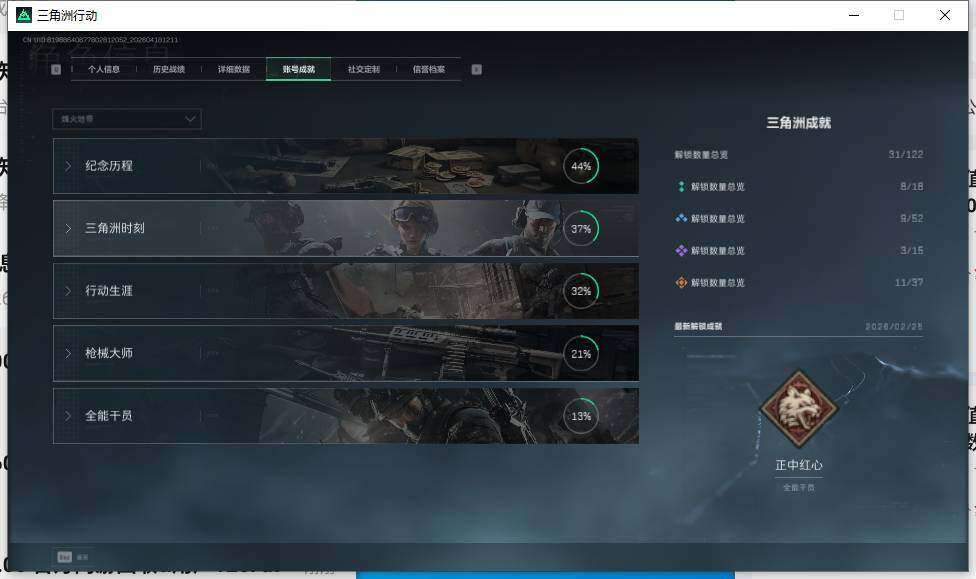The height and width of the screenshot is (579, 976).
Task: Switch to the 历史战绩 tab
Action: coord(169,69)
